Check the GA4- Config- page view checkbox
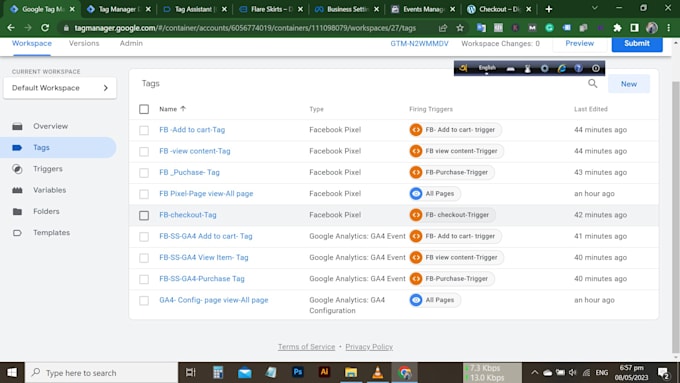The height and width of the screenshot is (383, 680). pos(144,300)
